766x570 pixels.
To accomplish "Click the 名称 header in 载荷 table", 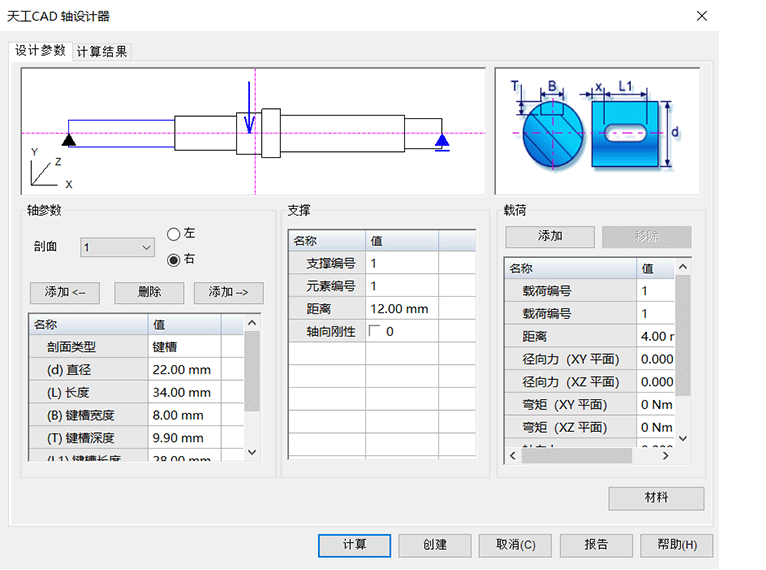I will click(570, 269).
